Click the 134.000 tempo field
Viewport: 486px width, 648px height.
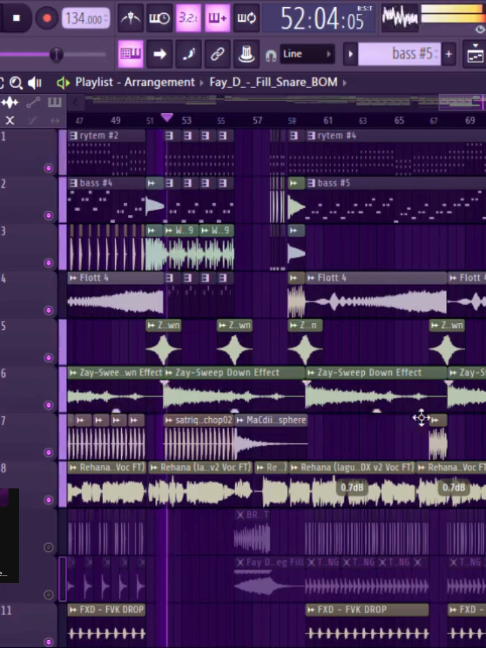tap(86, 19)
